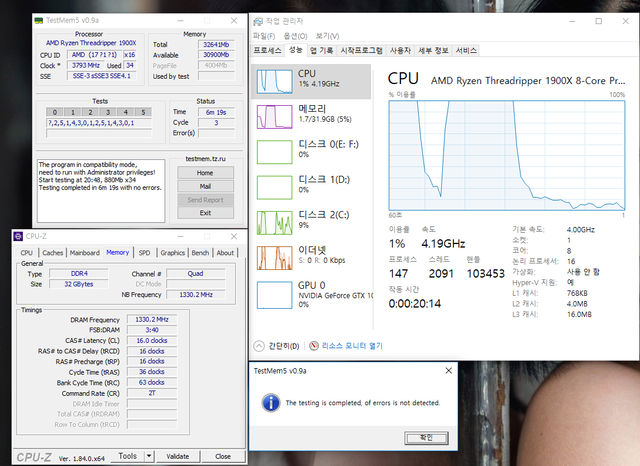This screenshot has width=640, height=466.
Task: Click the Mail button in TestMem5
Action: pyautogui.click(x=205, y=186)
